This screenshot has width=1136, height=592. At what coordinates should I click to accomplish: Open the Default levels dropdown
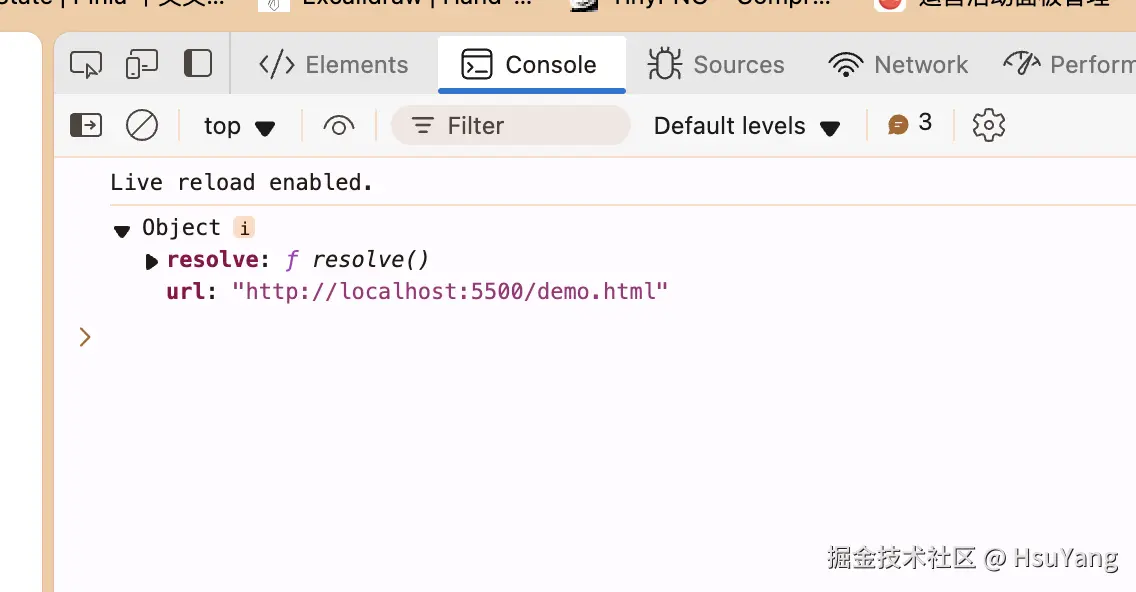click(746, 126)
